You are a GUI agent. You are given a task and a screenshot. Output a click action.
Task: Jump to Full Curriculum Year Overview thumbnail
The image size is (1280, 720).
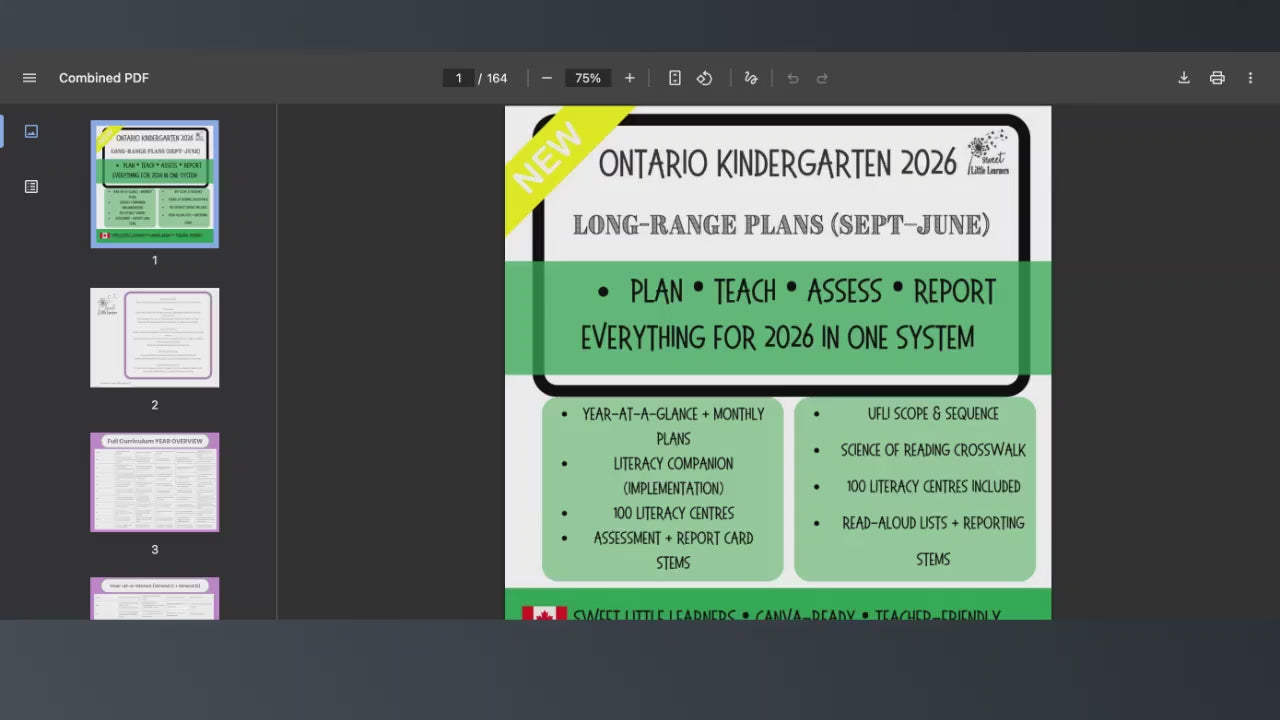pos(155,482)
